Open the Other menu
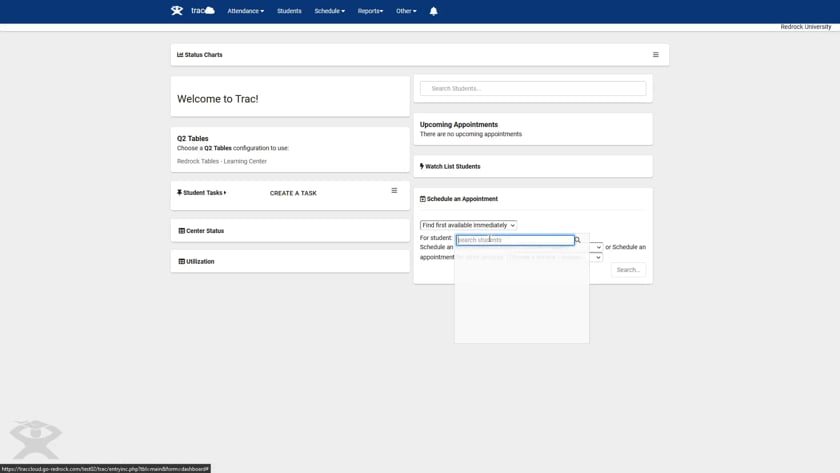The height and width of the screenshot is (473, 840). 406,11
